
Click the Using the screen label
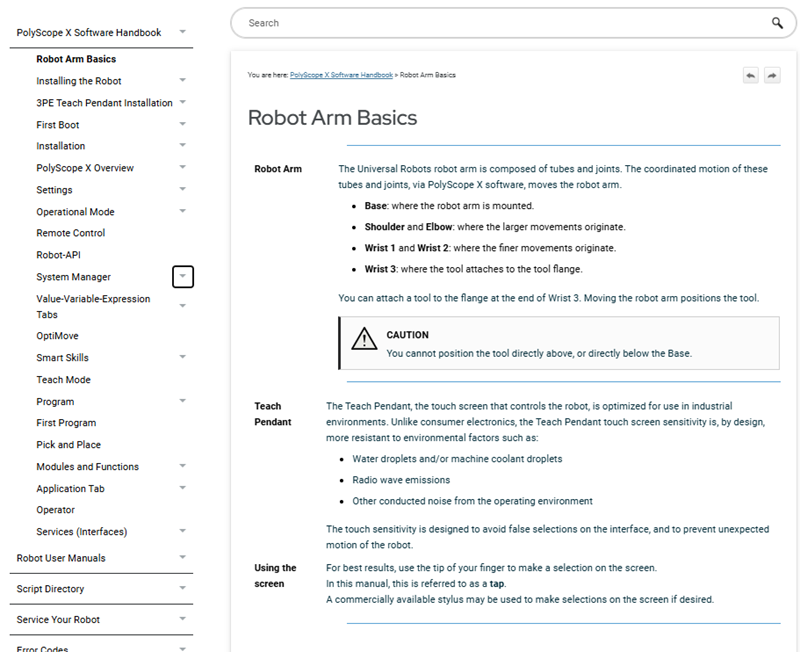click(276, 575)
